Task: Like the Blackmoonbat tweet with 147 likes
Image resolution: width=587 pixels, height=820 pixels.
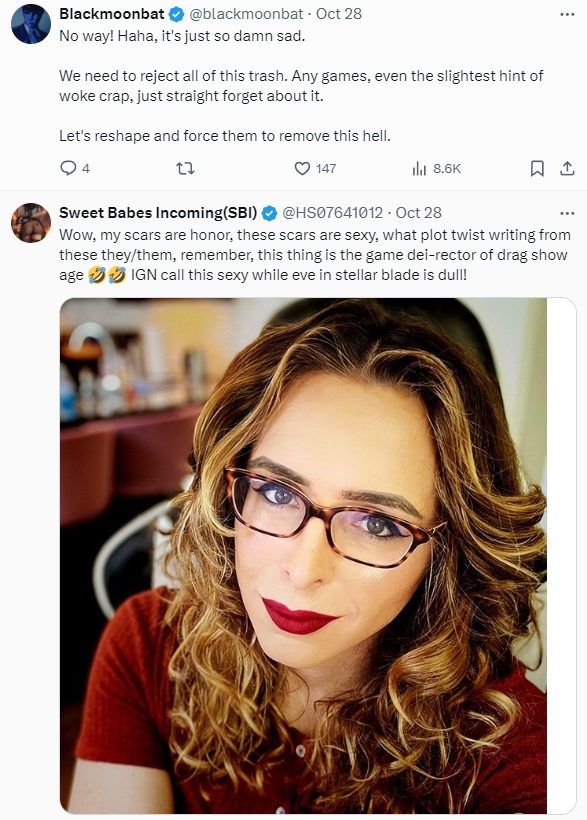Action: pyautogui.click(x=315, y=168)
